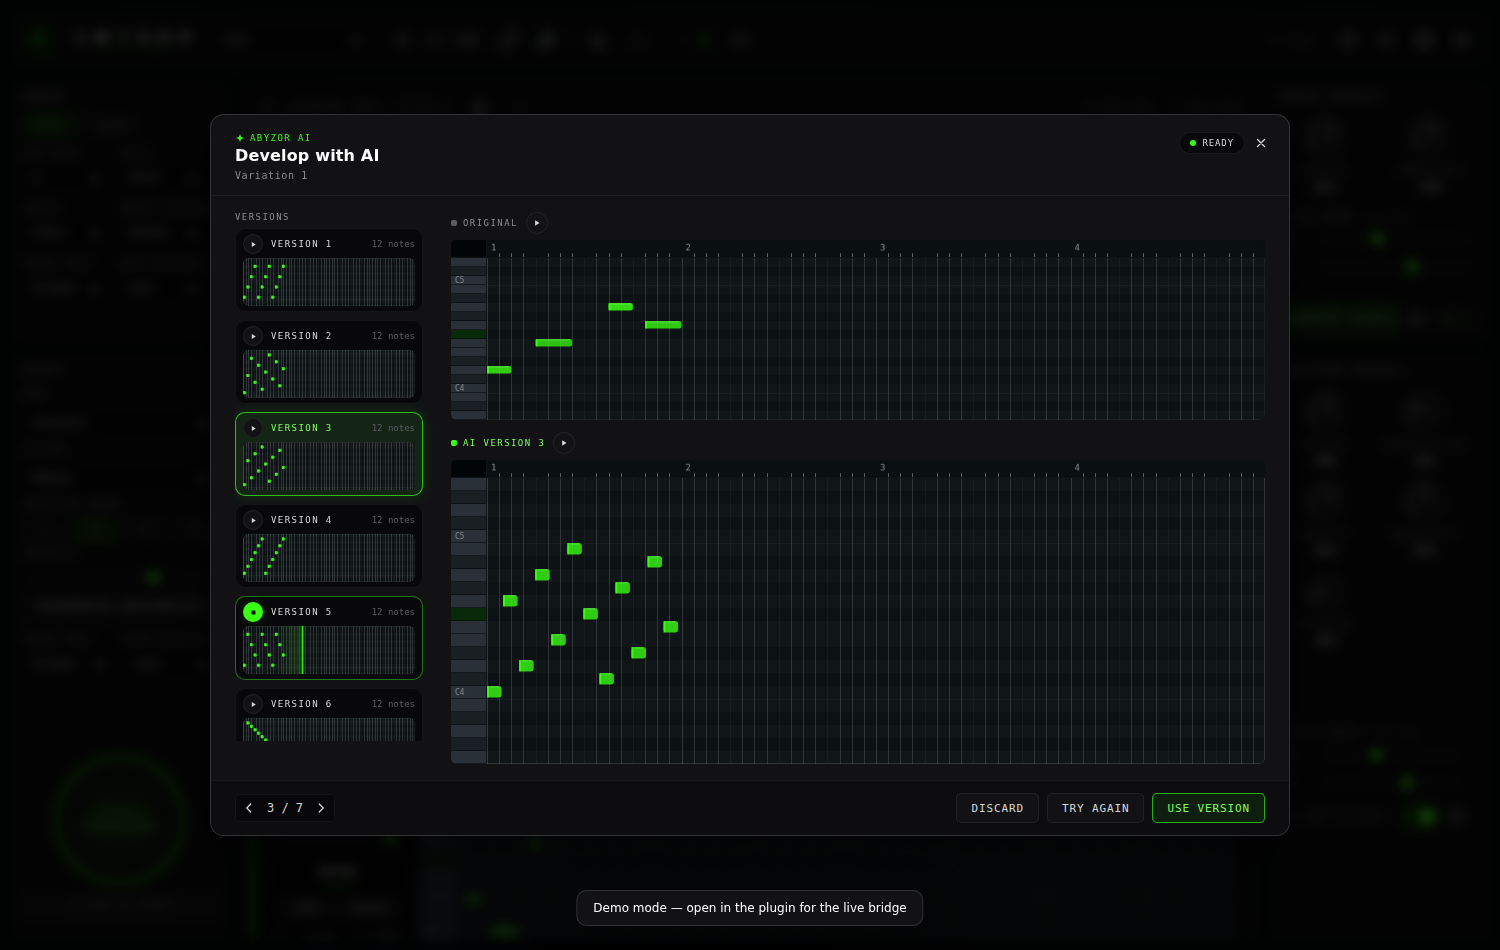
Task: Select the C4 note in AI Version 3 roll
Action: [494, 692]
